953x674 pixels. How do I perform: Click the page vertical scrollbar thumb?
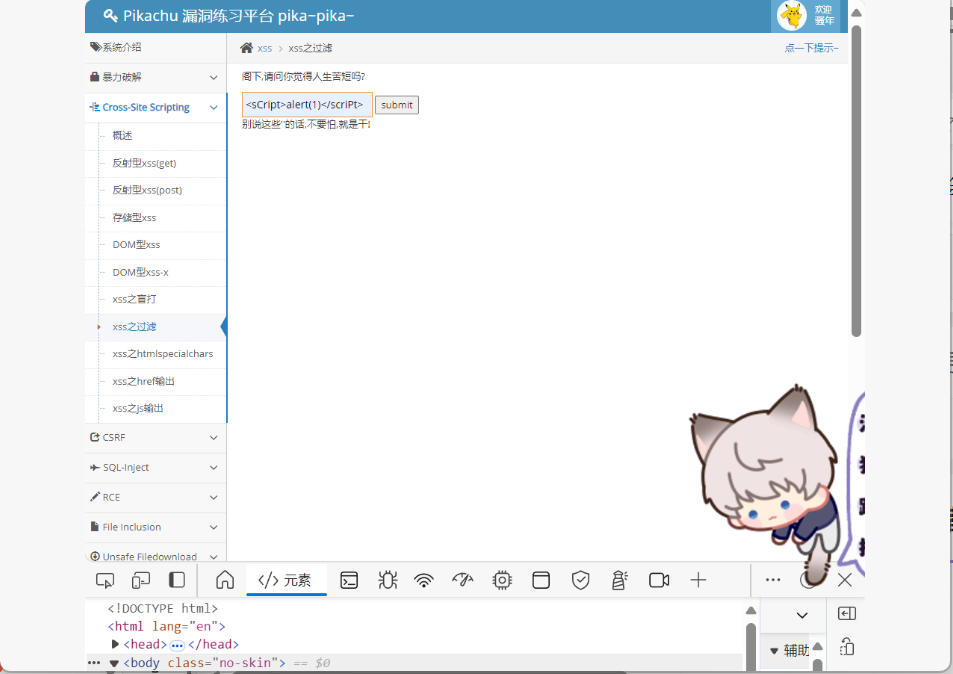tap(856, 181)
